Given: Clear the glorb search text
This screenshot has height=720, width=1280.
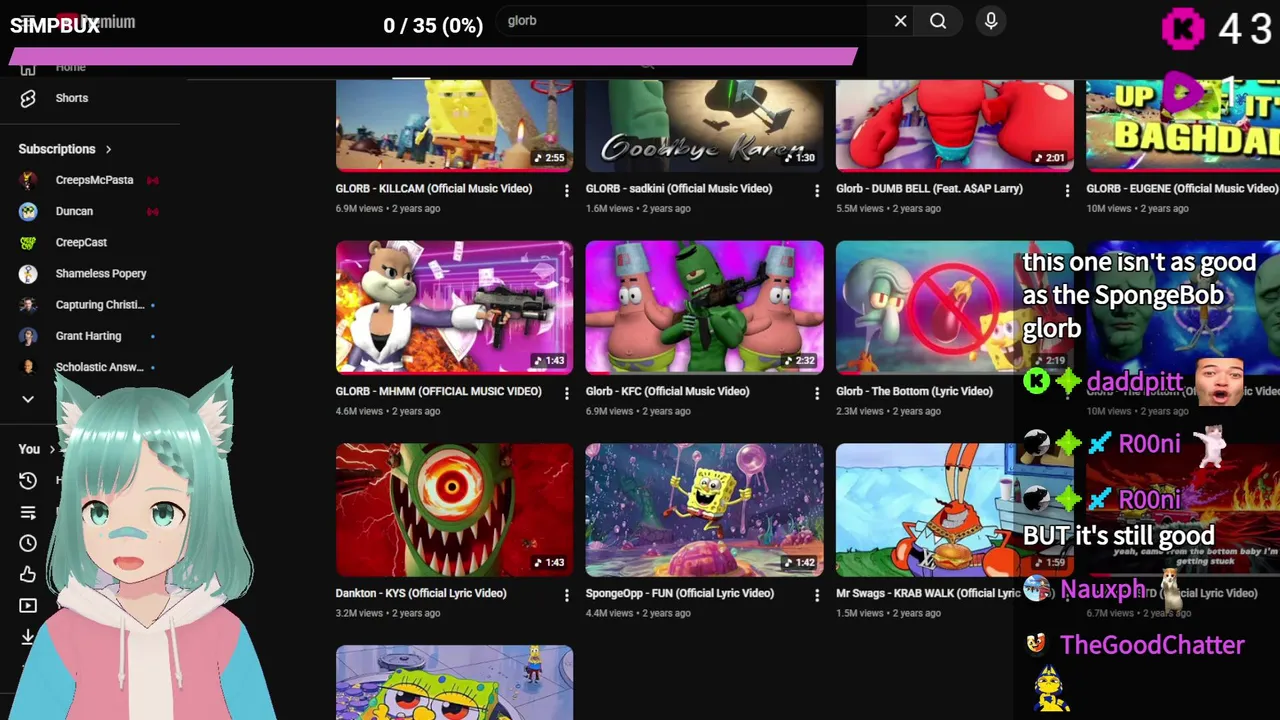Looking at the screenshot, I should click(x=900, y=21).
